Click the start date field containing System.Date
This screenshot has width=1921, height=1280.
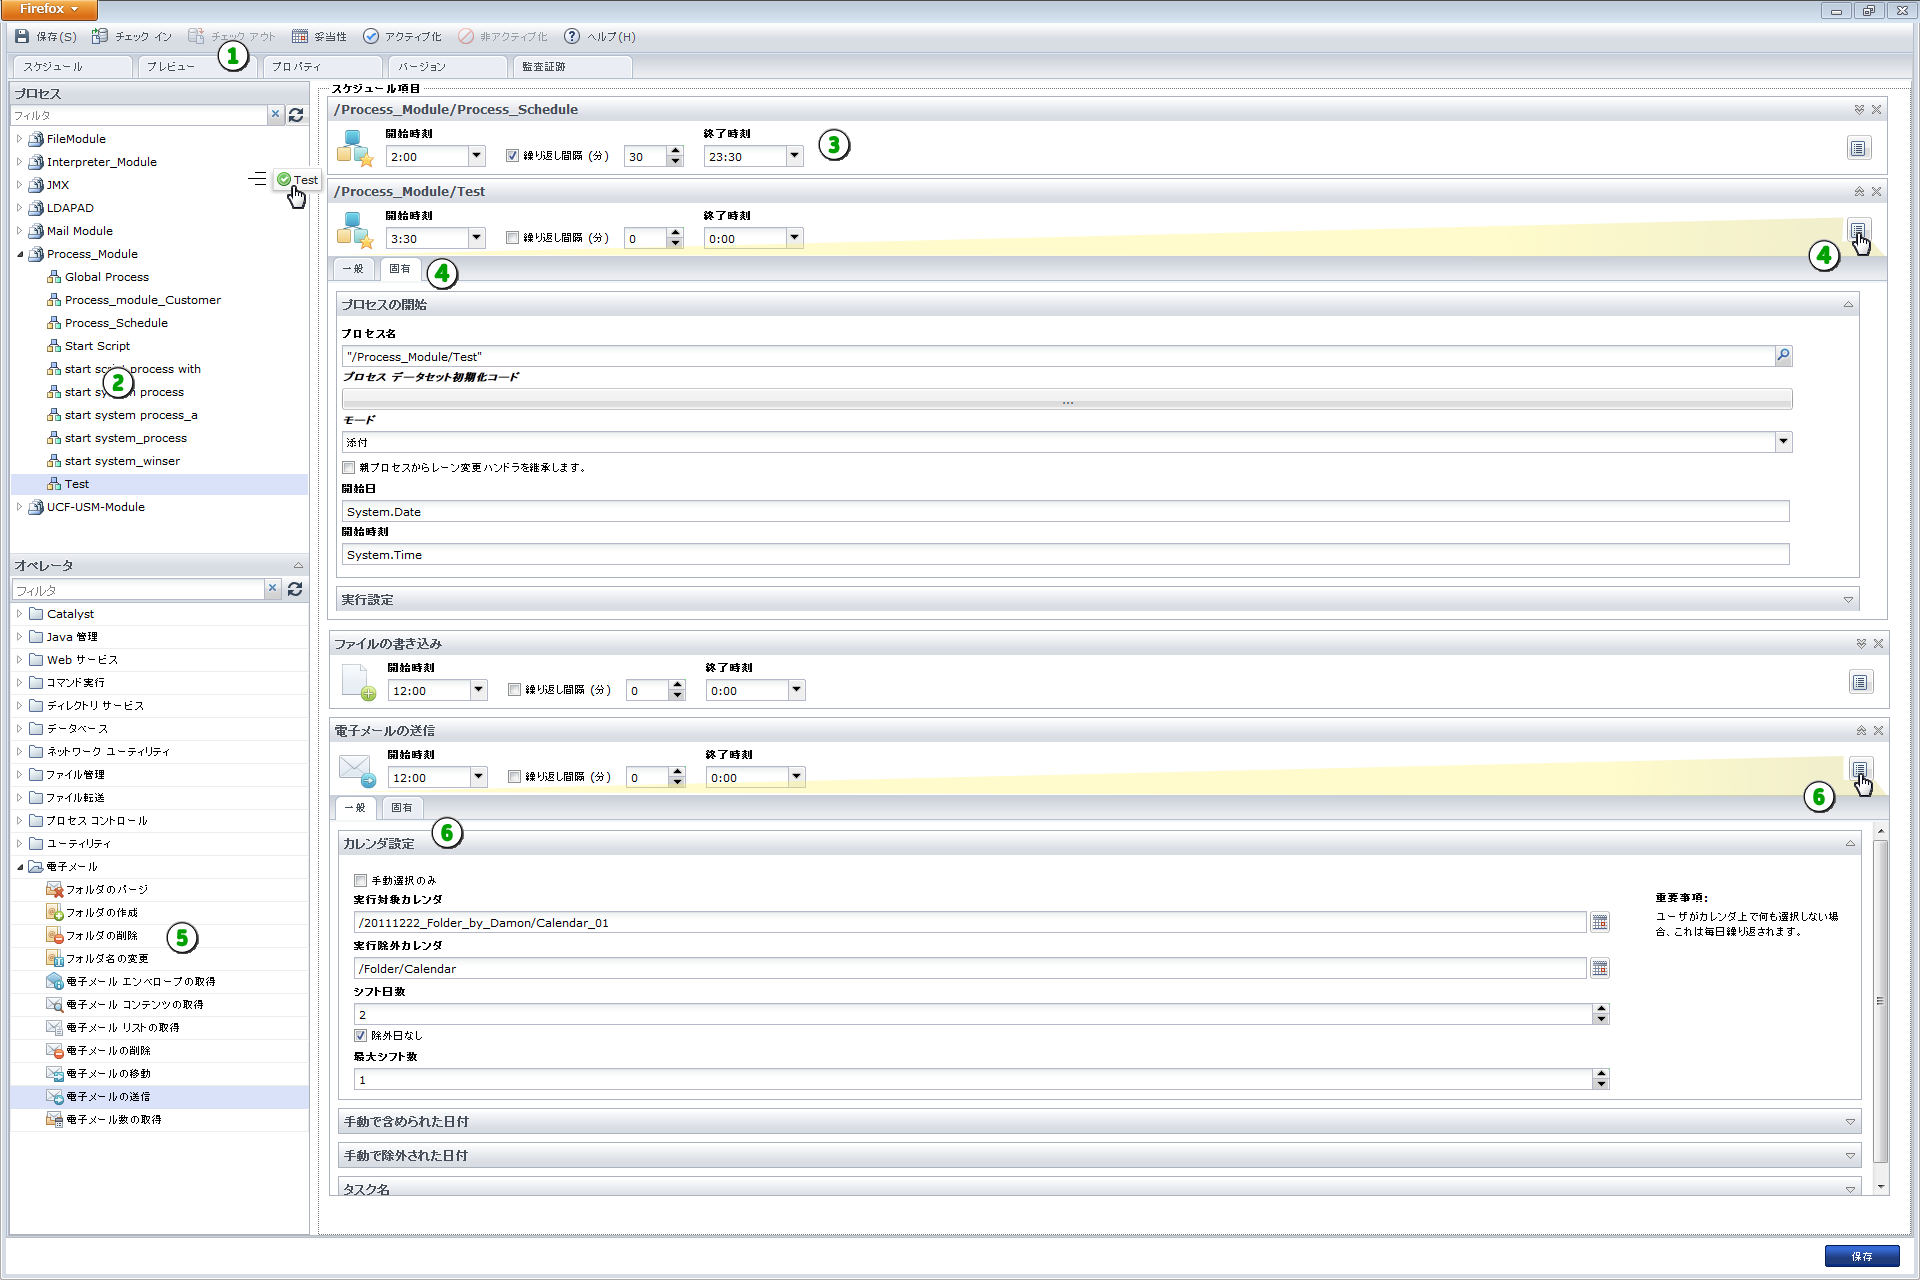click(x=1065, y=512)
